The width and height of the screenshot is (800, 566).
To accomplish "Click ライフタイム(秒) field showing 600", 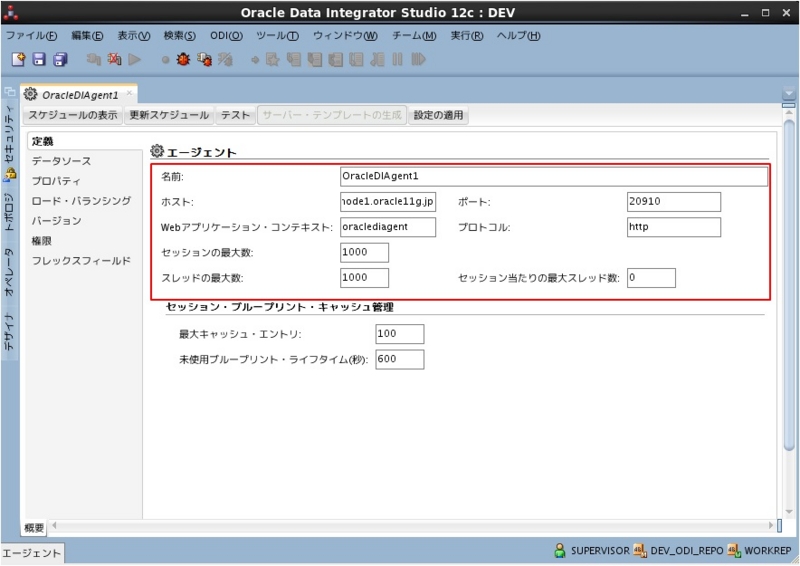I will point(399,360).
